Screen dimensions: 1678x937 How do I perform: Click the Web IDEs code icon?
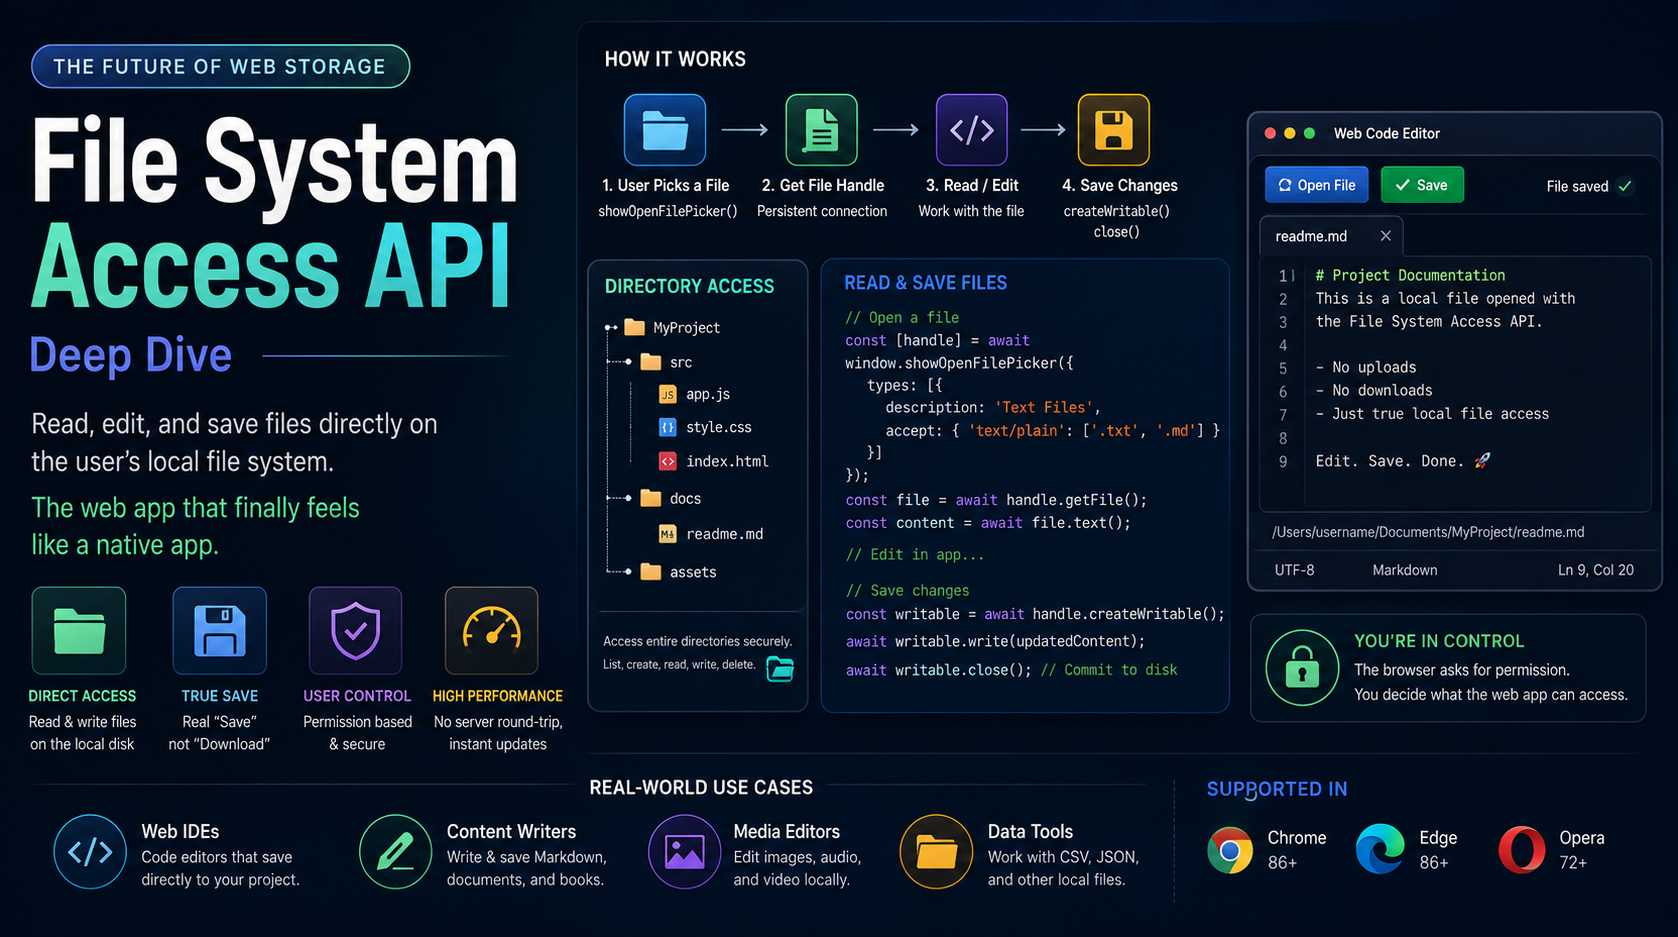coord(90,852)
